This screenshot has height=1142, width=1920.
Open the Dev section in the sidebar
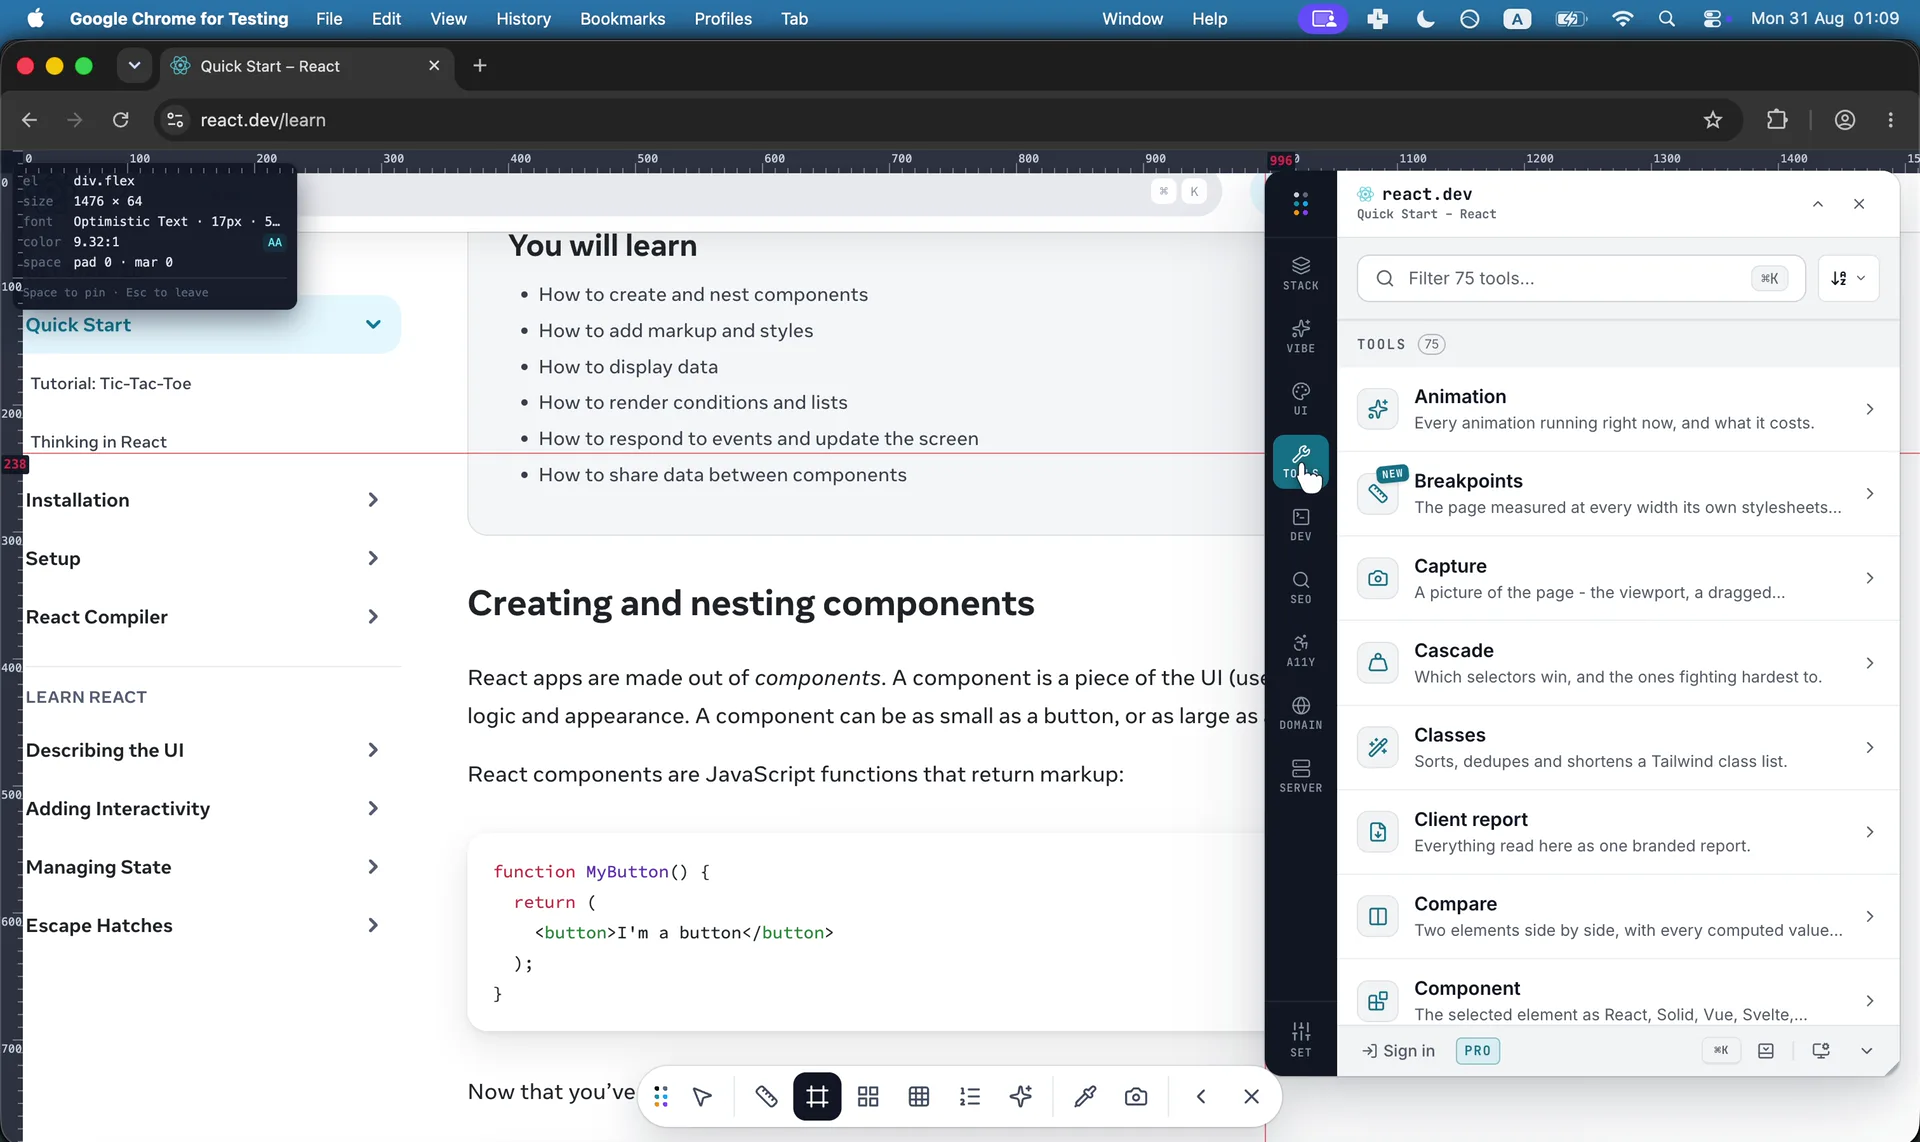pos(1300,525)
